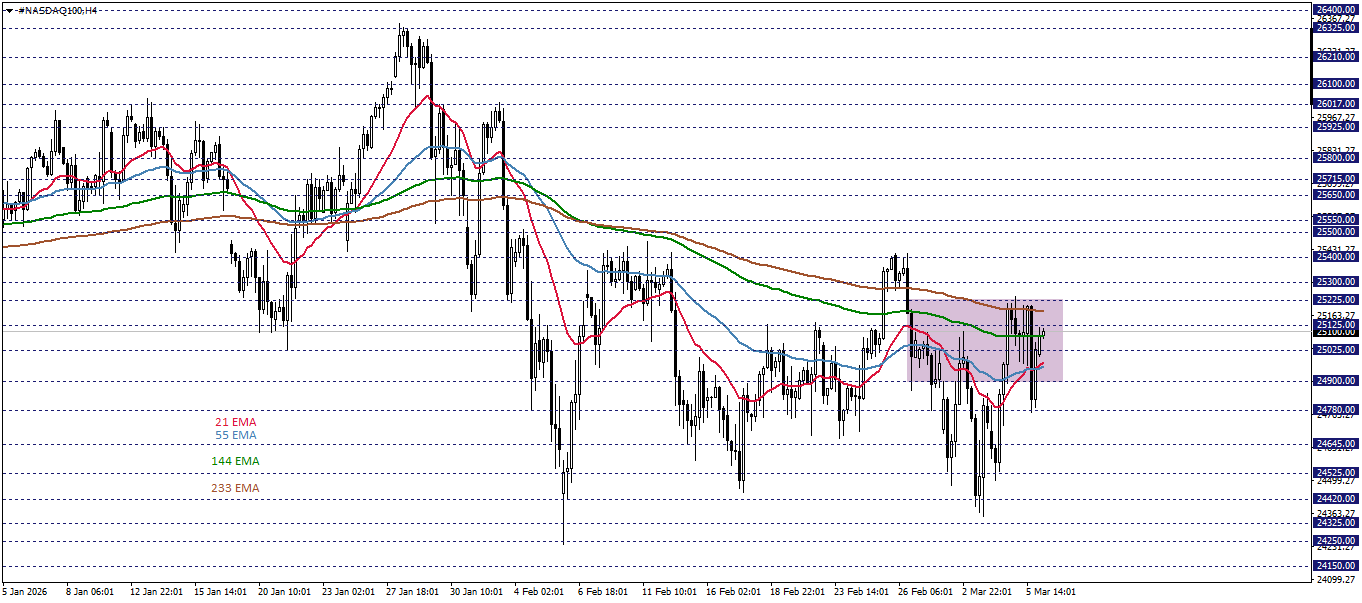Click the current price tag 25163.27

pos(1335,315)
